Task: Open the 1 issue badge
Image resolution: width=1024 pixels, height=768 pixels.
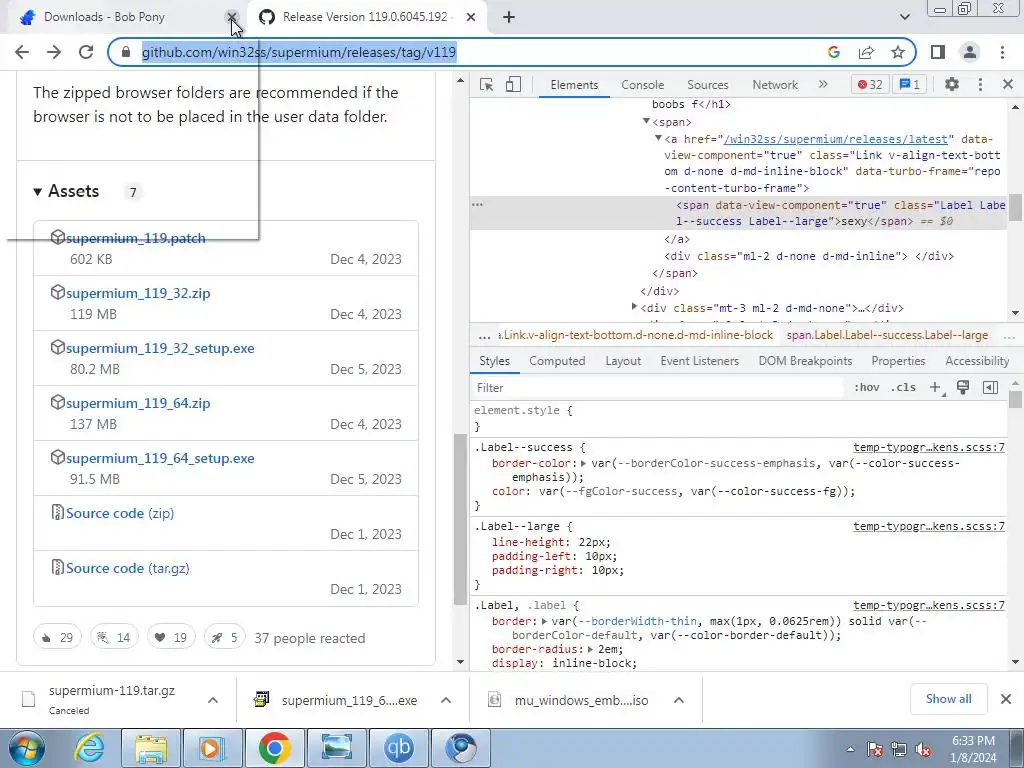Action: (x=910, y=84)
